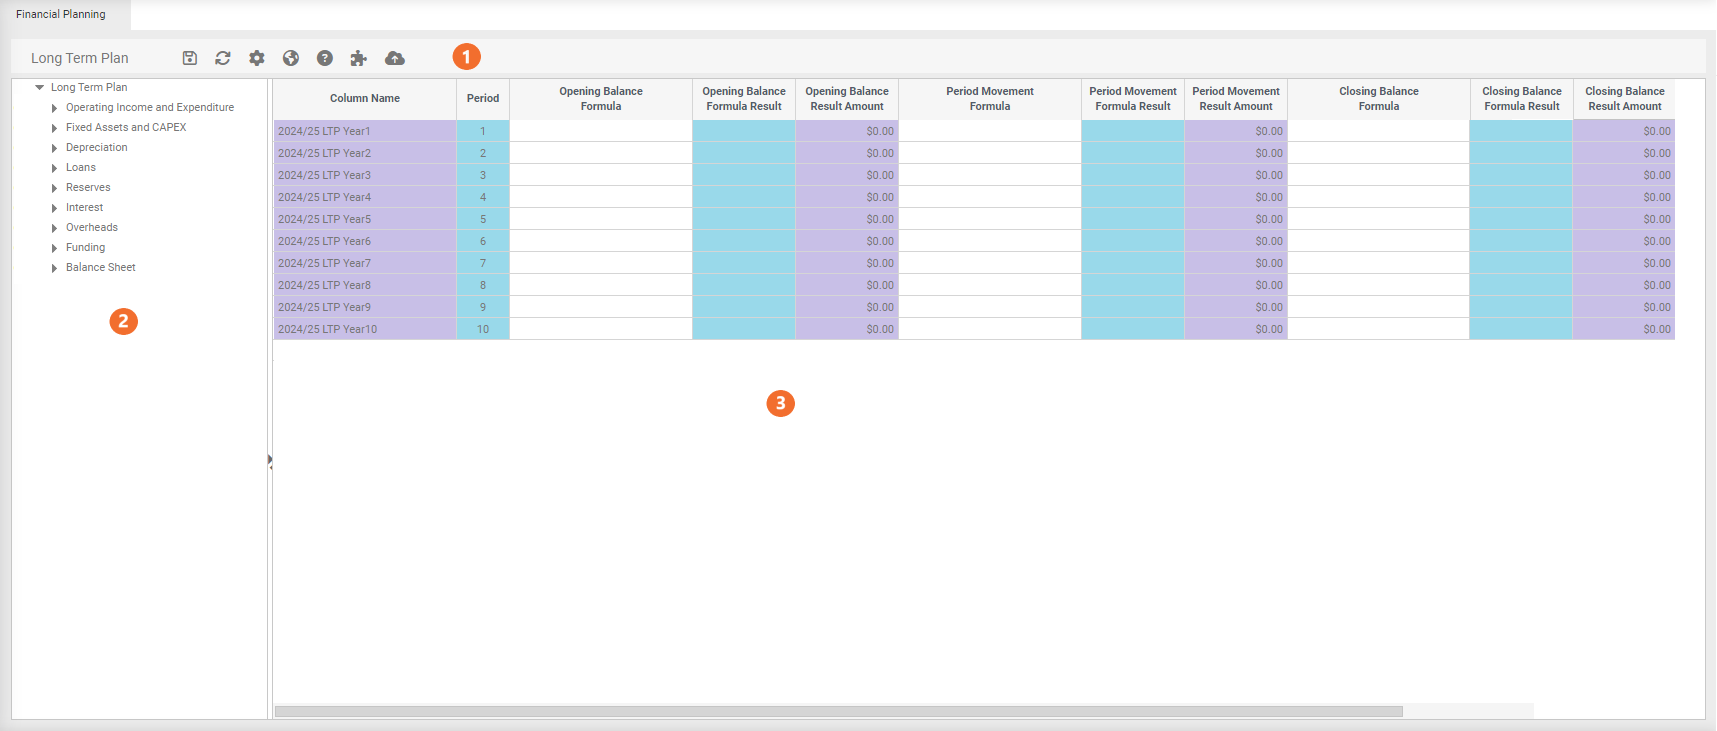The height and width of the screenshot is (731, 1717).
Task: Expand the Operating Income and Expenditure node
Action: point(54,108)
